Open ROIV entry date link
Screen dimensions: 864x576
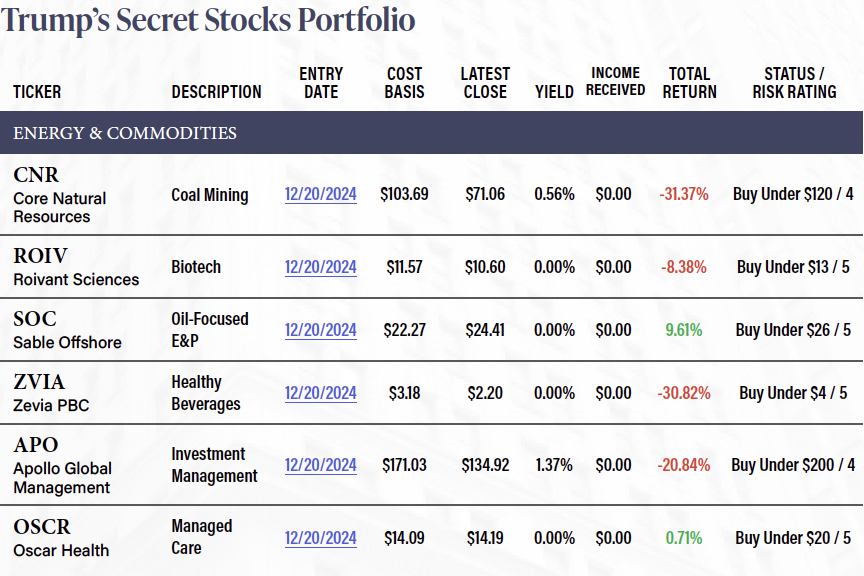coord(320,267)
